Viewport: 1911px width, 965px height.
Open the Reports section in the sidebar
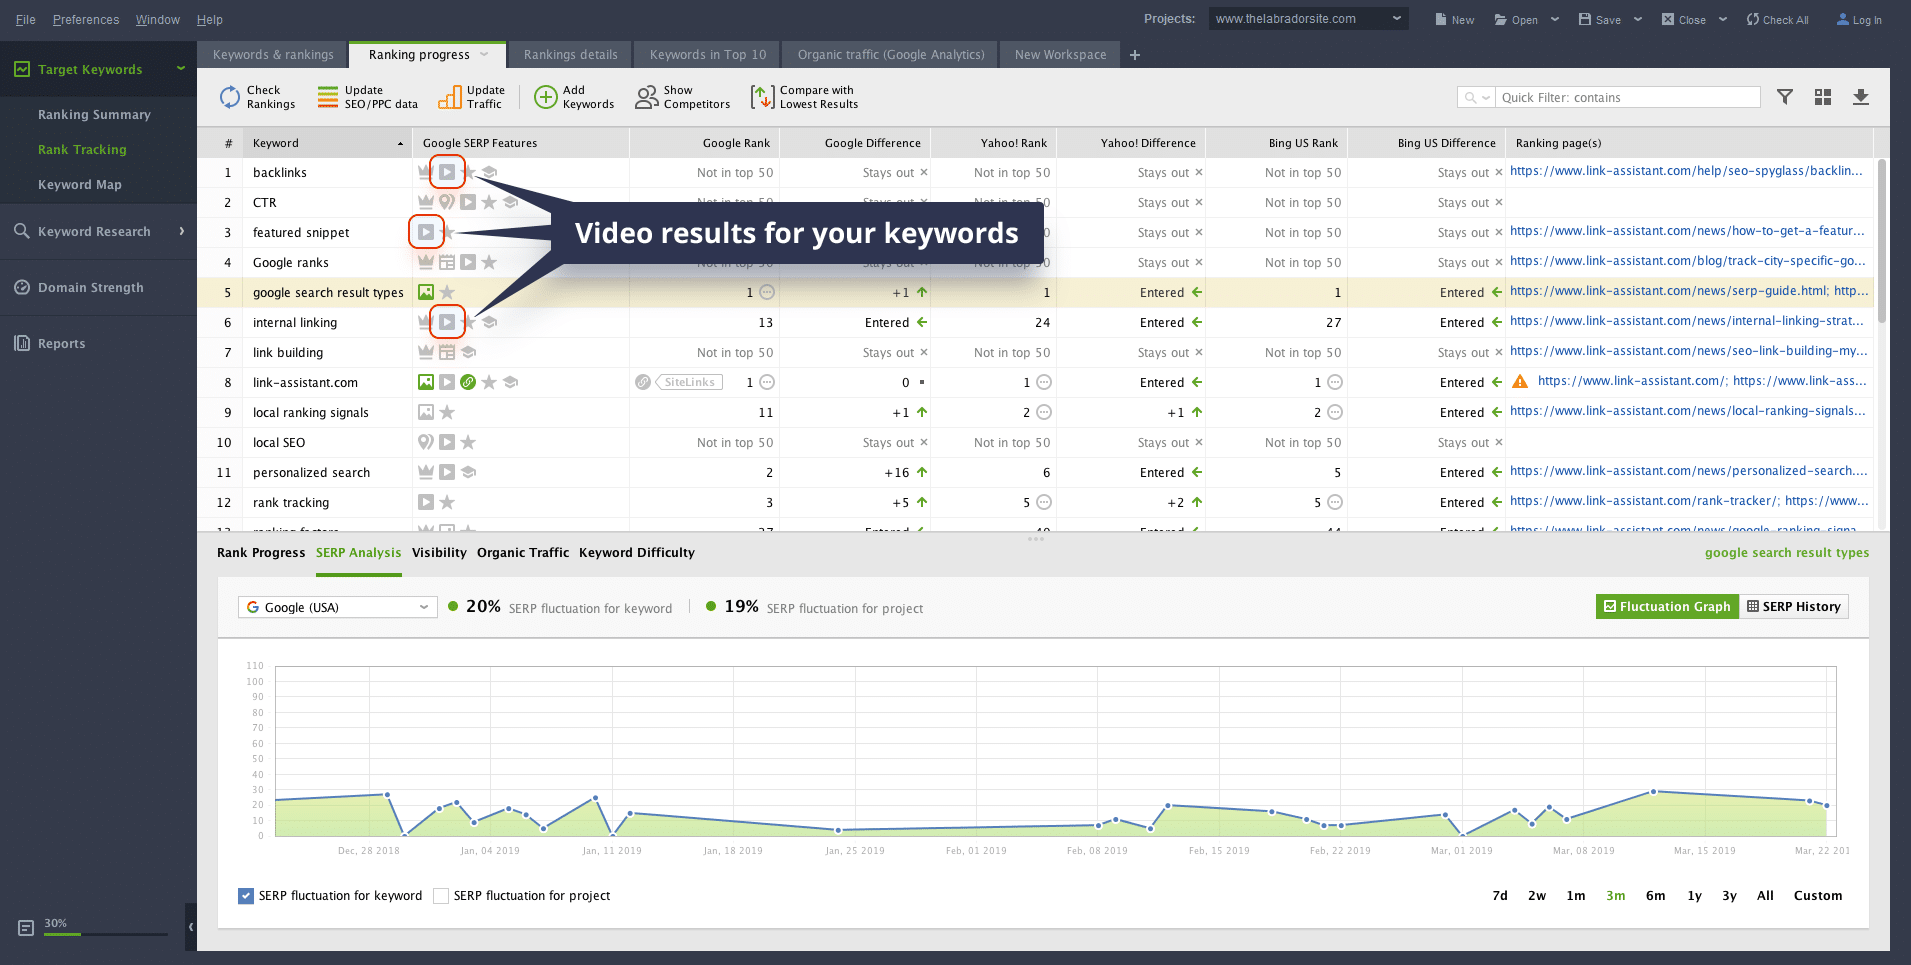61,343
